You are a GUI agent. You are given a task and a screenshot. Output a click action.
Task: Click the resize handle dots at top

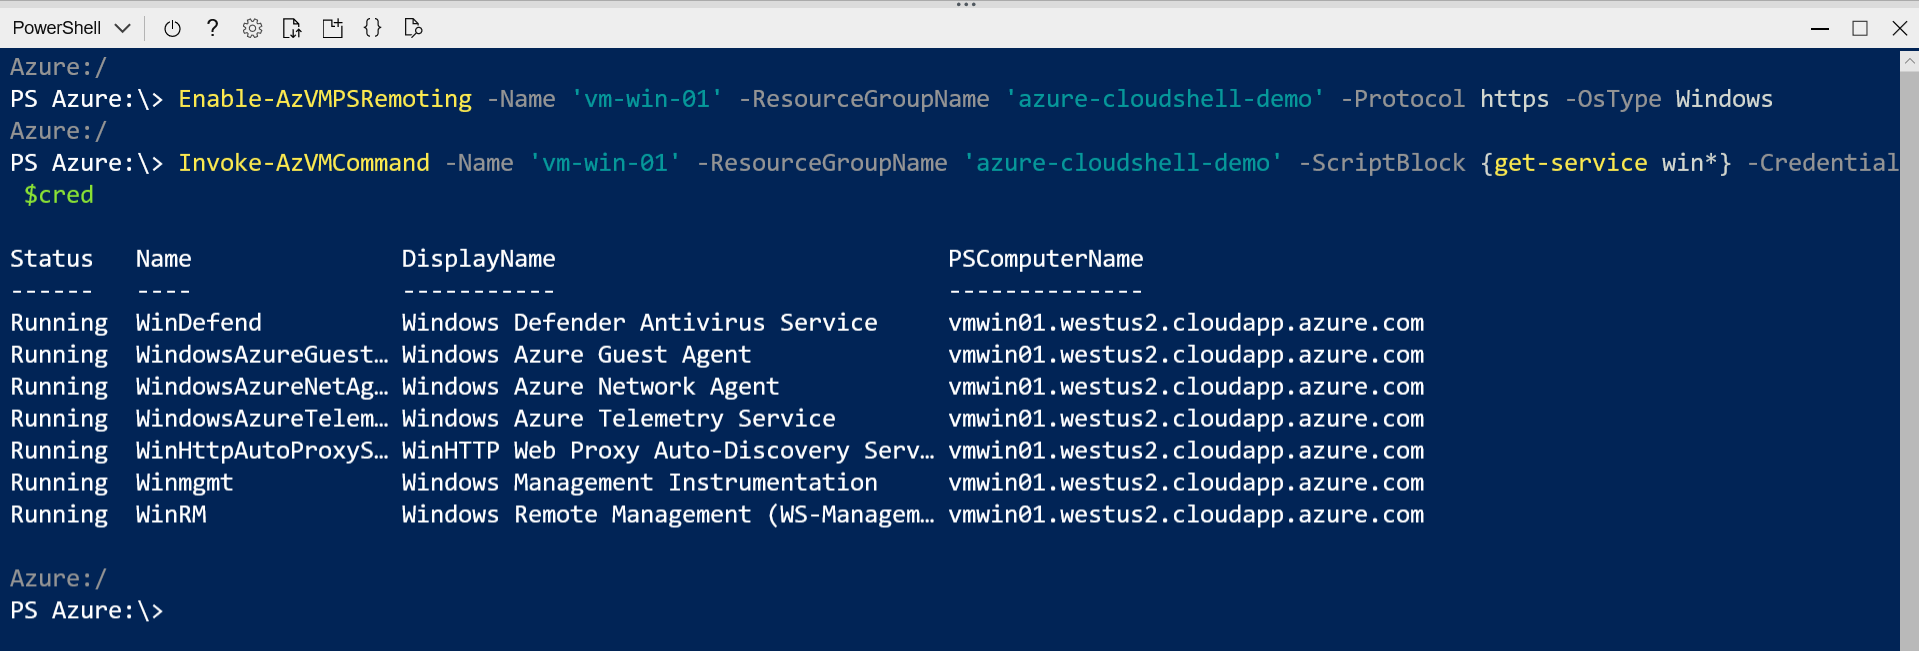[965, 4]
